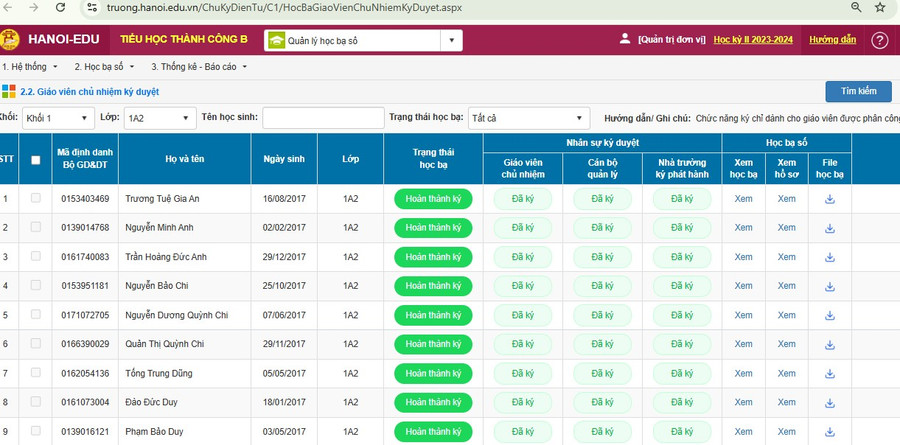The image size is (900, 445).
Task: Click the help question mark icon
Action: coord(879,40)
